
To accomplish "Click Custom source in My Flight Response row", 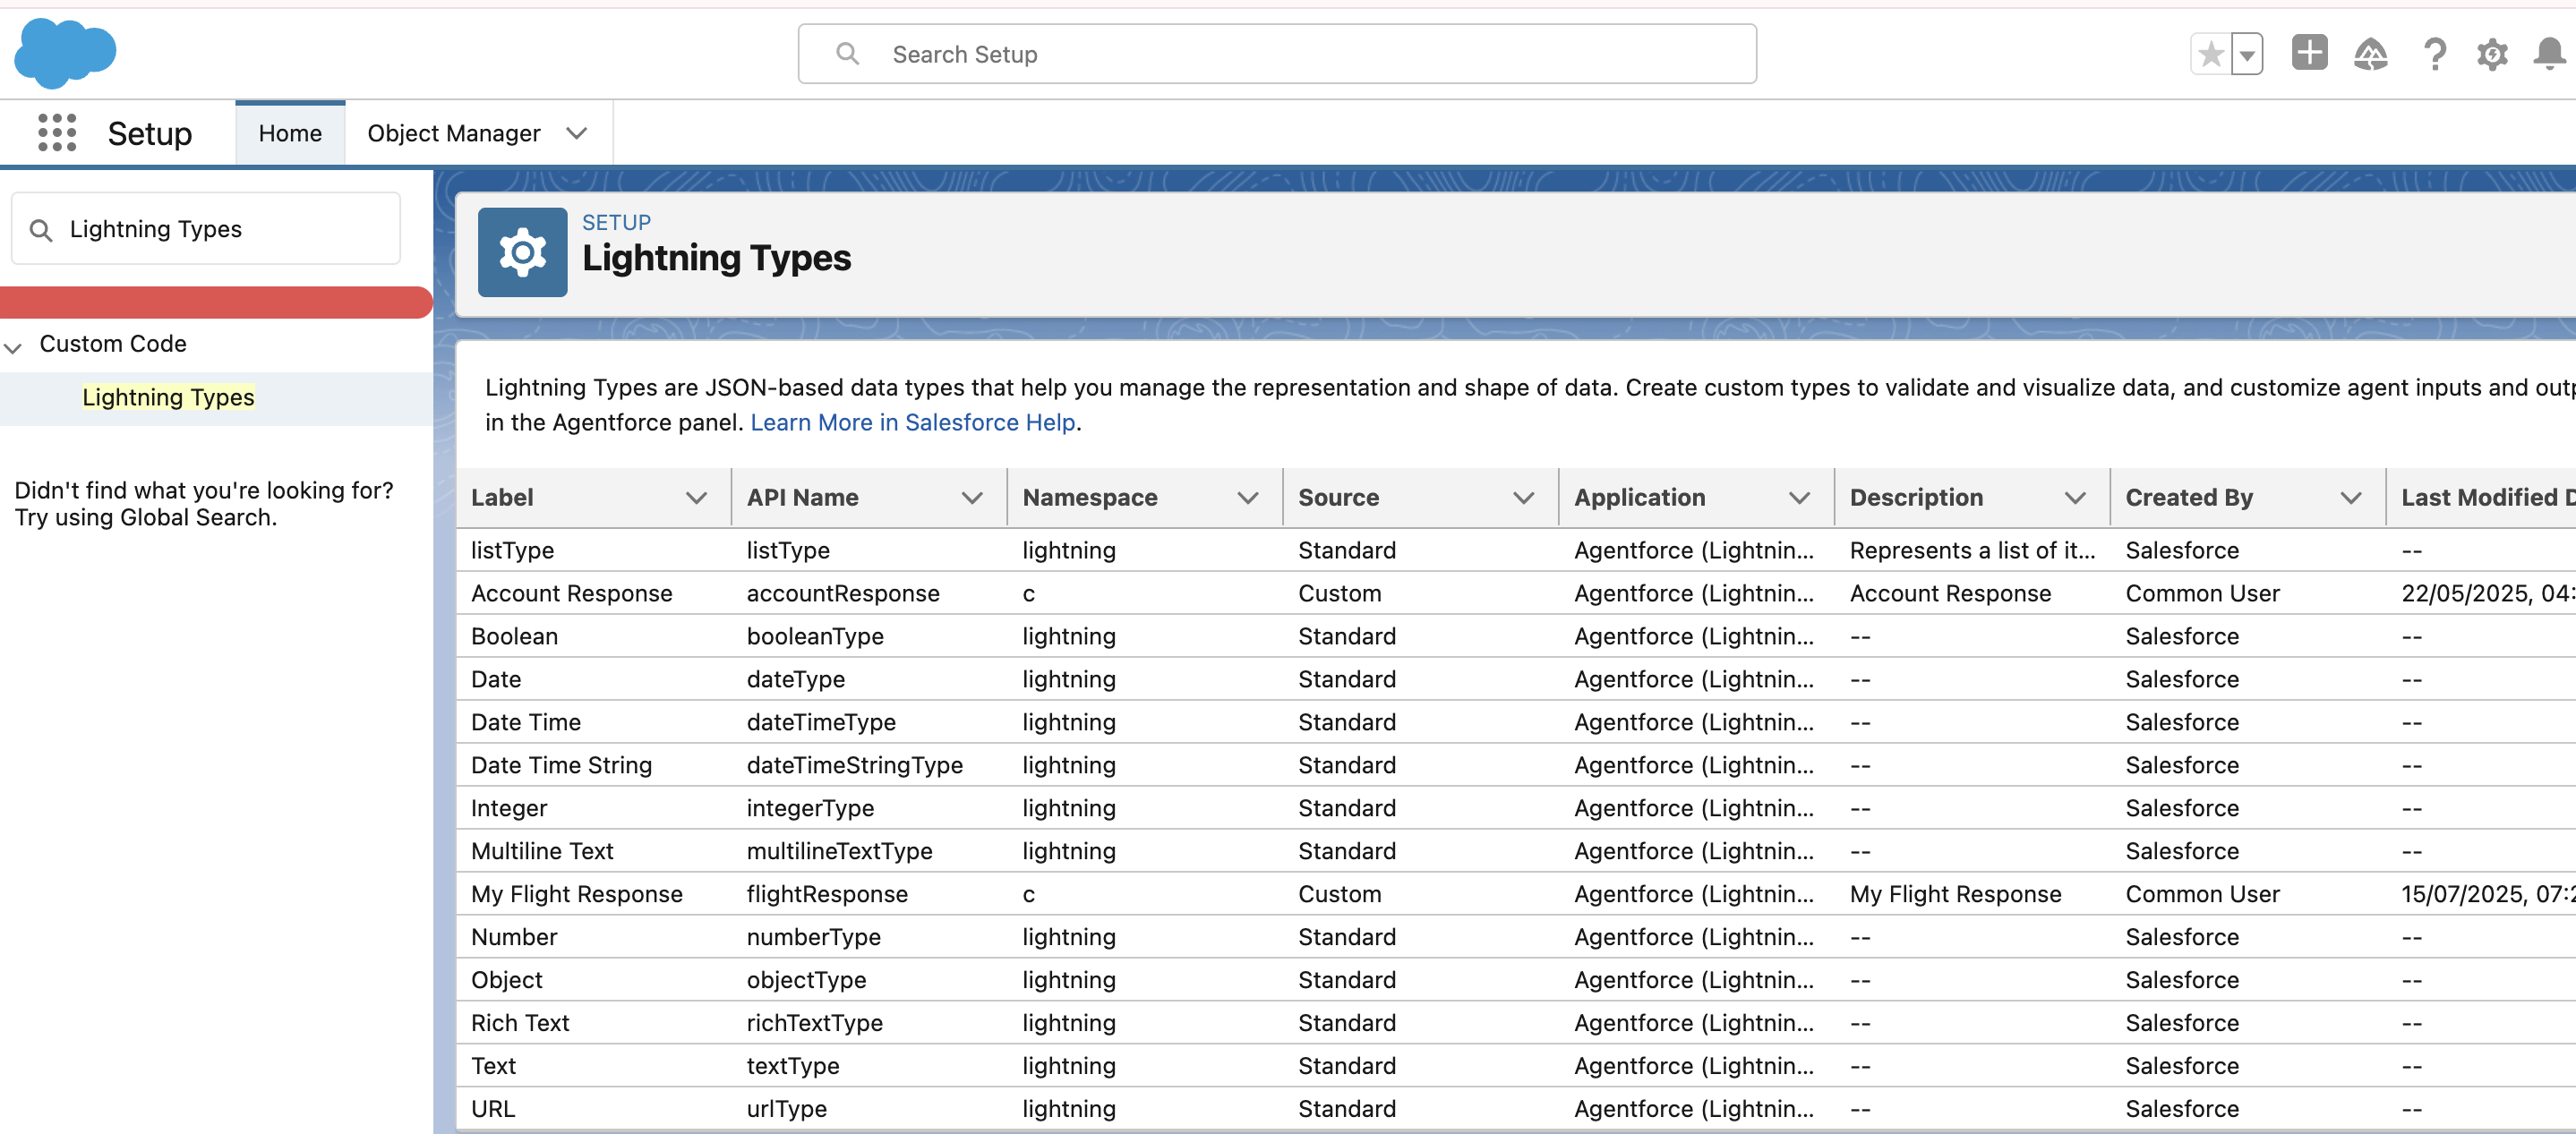I will (1340, 895).
